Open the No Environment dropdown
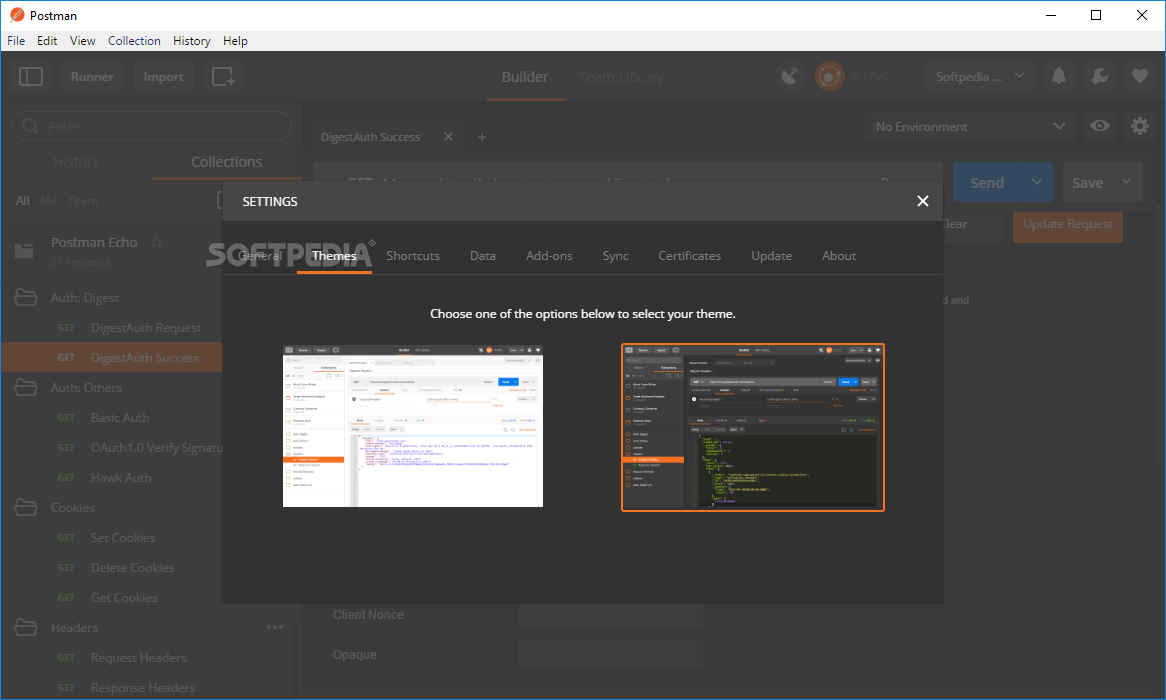The width and height of the screenshot is (1166, 700). tap(970, 126)
